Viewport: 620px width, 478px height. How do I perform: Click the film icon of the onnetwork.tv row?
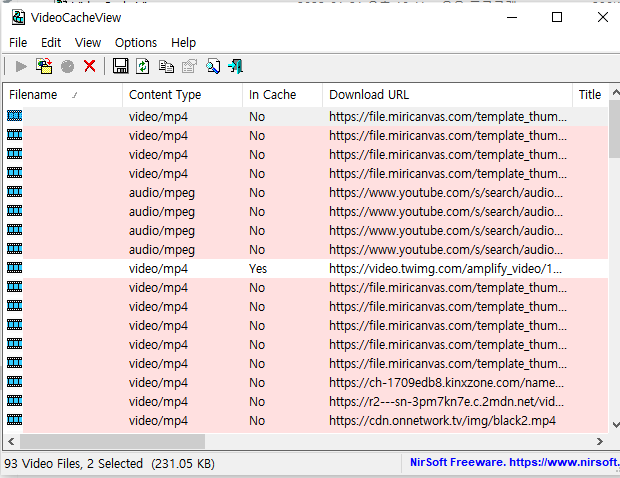[15, 420]
